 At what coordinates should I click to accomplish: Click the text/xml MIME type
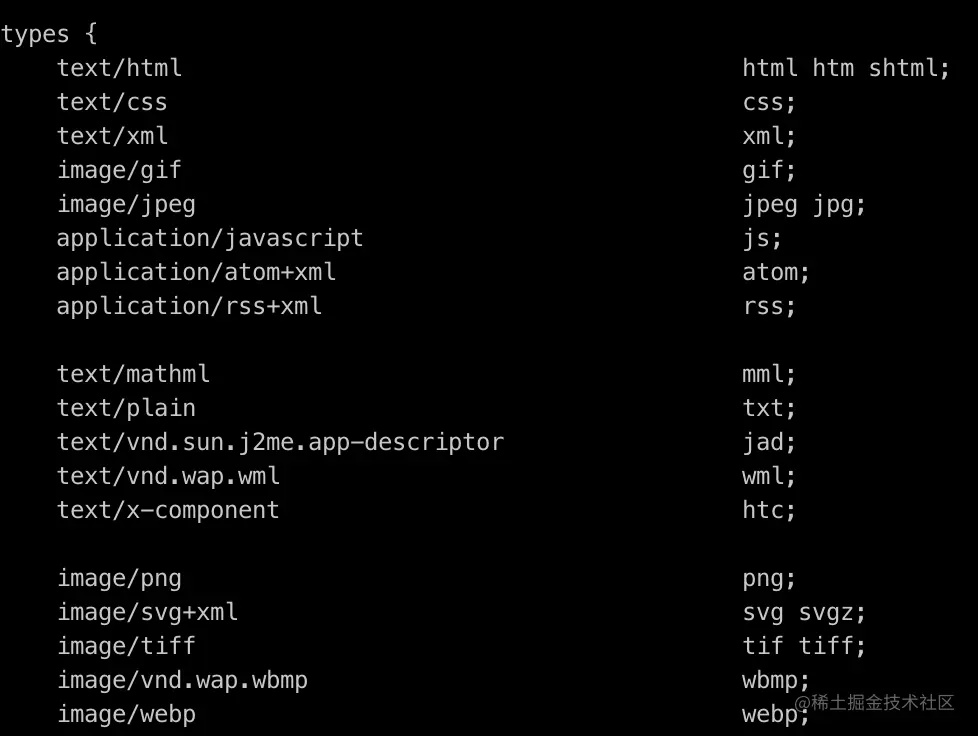click(x=112, y=136)
